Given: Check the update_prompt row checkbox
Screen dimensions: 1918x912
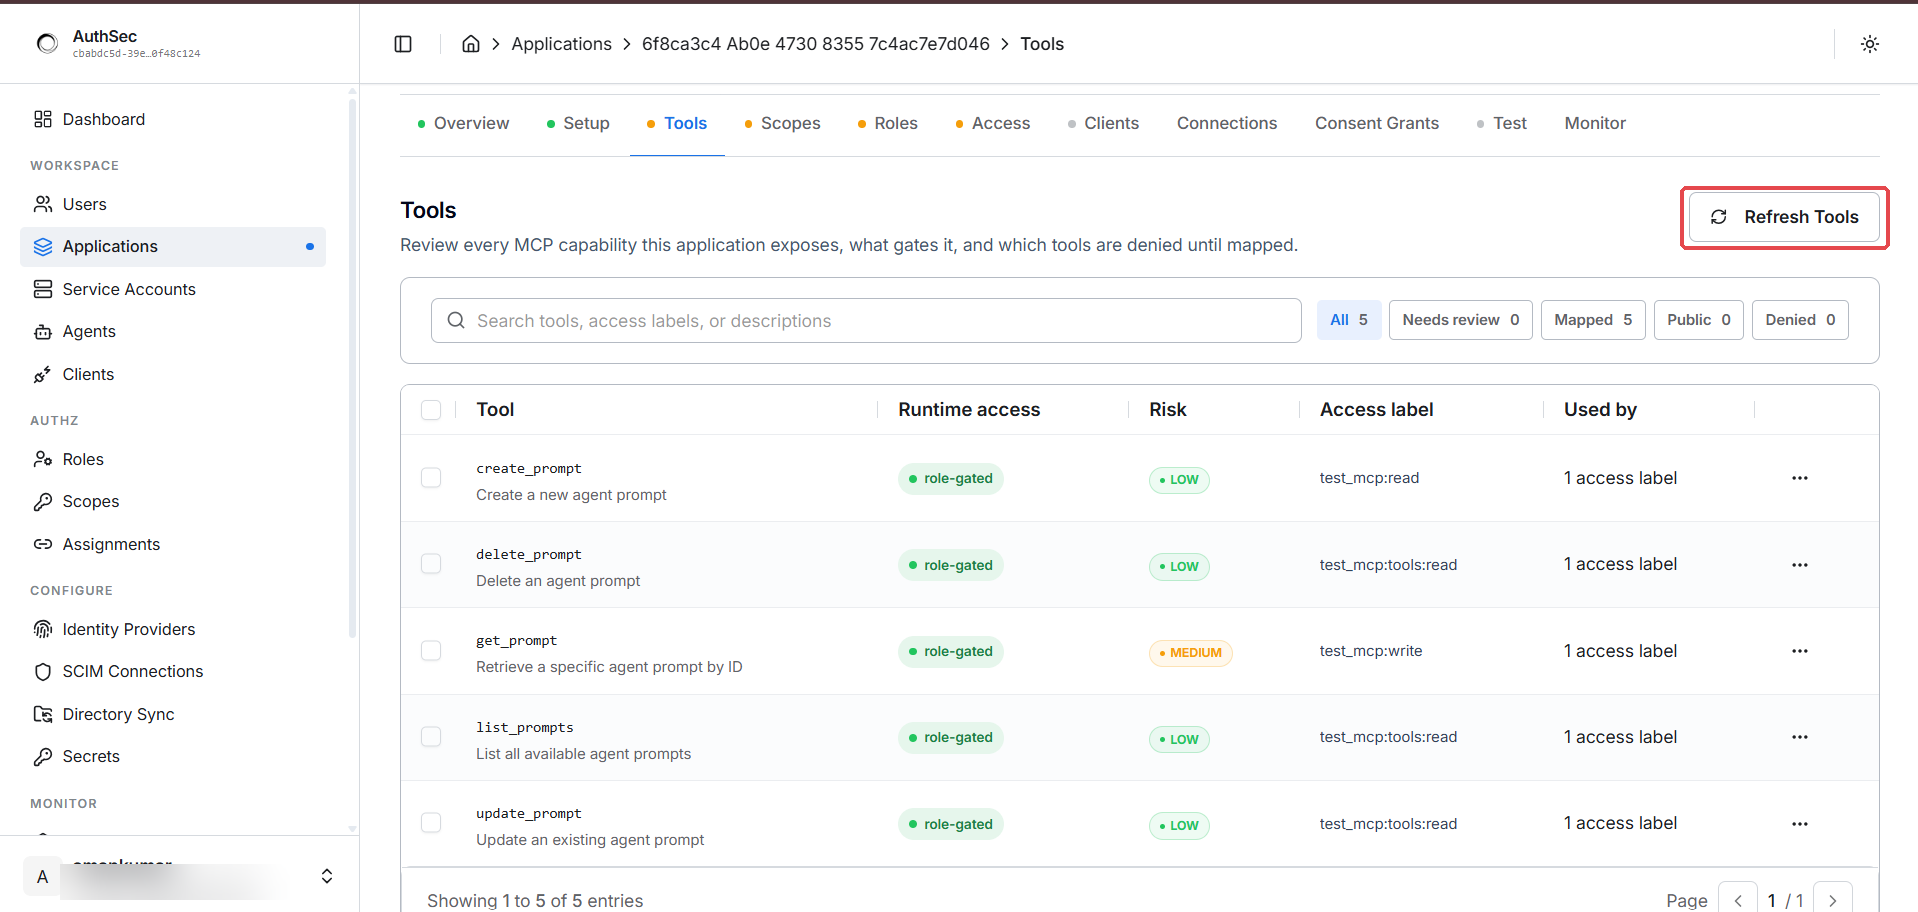Looking at the screenshot, I should pos(431,823).
